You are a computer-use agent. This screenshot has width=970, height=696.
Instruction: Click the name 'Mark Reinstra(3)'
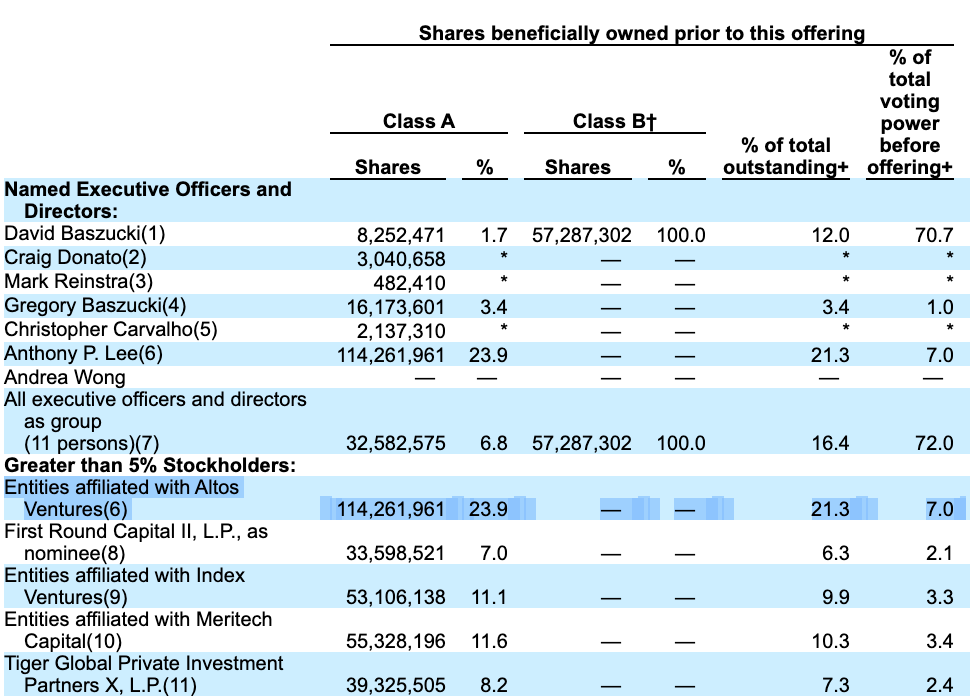pos(79,281)
